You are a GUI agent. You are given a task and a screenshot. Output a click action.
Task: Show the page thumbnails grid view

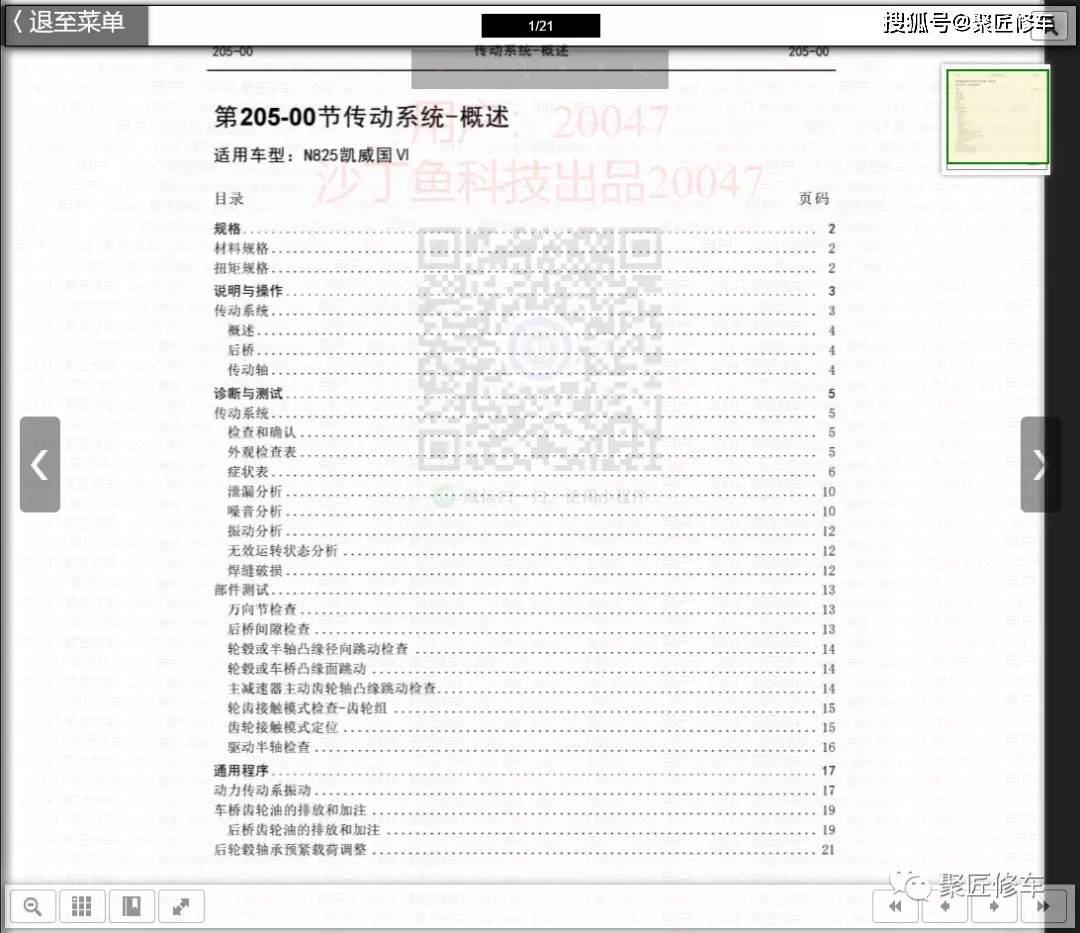coord(82,906)
